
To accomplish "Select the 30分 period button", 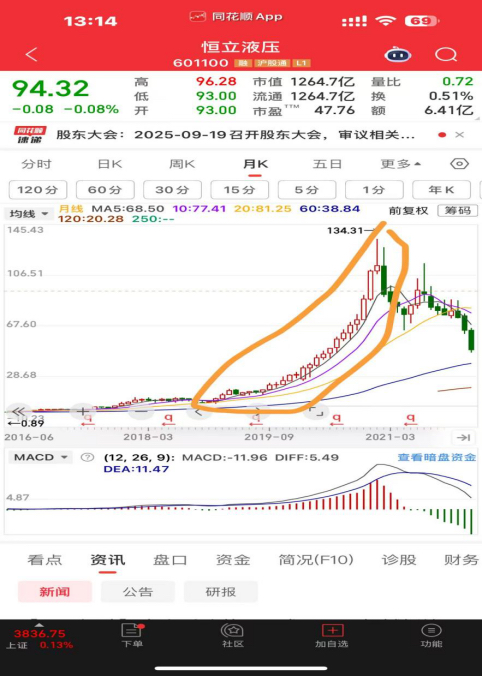I will [x=172, y=190].
